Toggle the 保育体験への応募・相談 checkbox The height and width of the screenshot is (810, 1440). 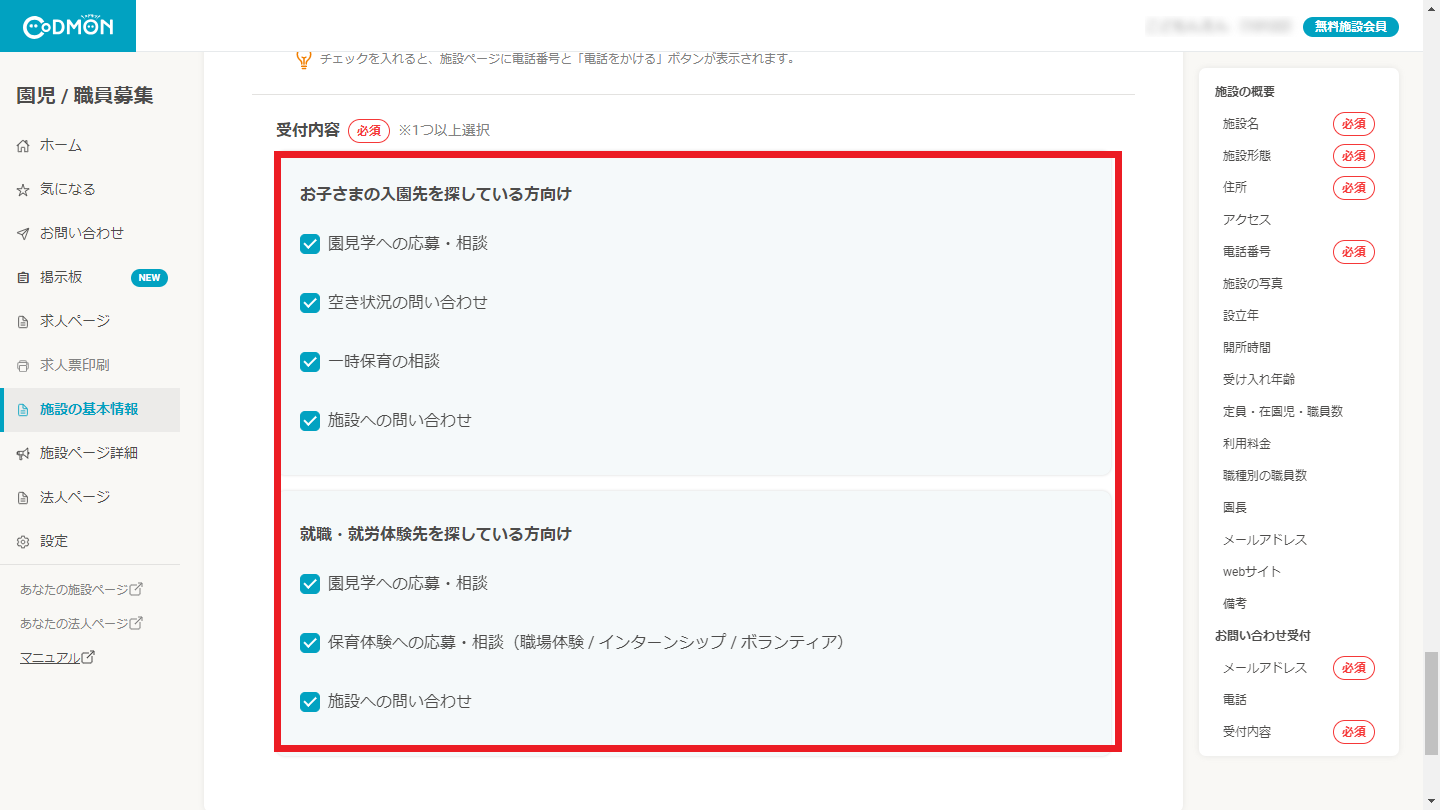click(x=310, y=643)
